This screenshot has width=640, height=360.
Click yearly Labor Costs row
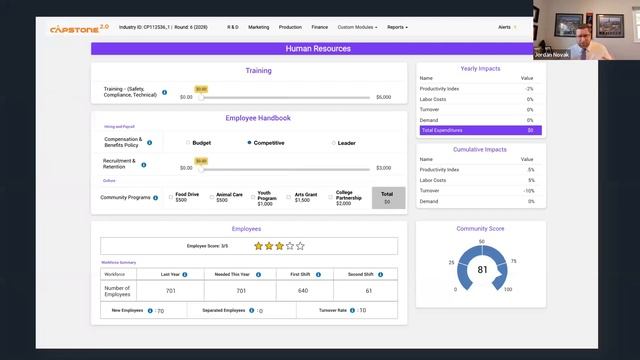pos(481,99)
